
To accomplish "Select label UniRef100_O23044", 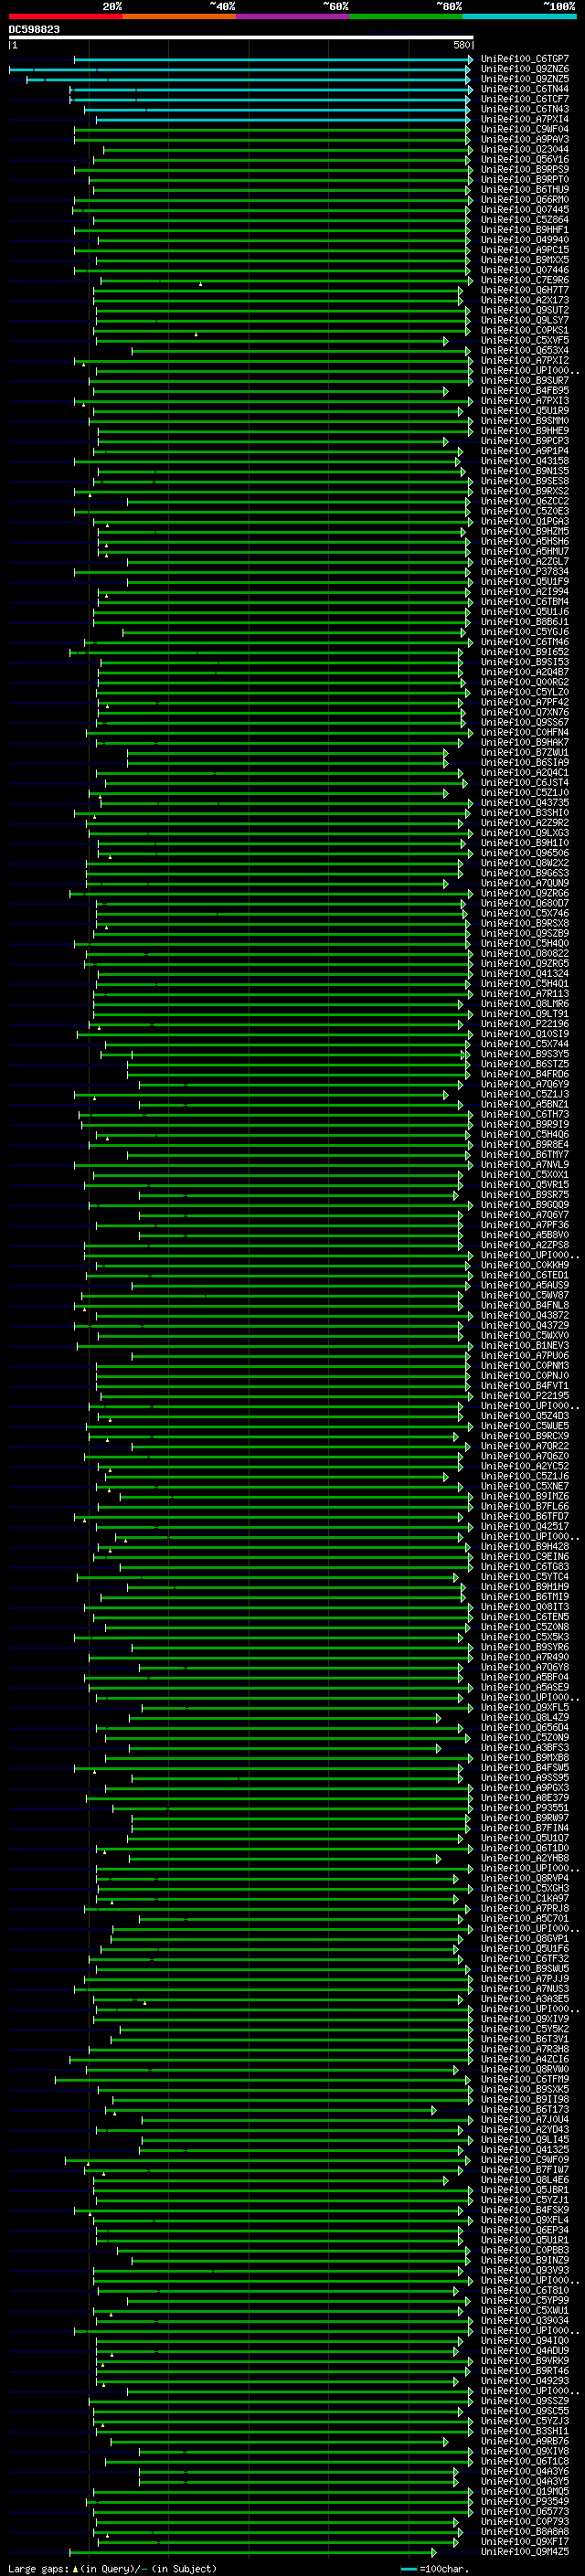I will coord(525,149).
